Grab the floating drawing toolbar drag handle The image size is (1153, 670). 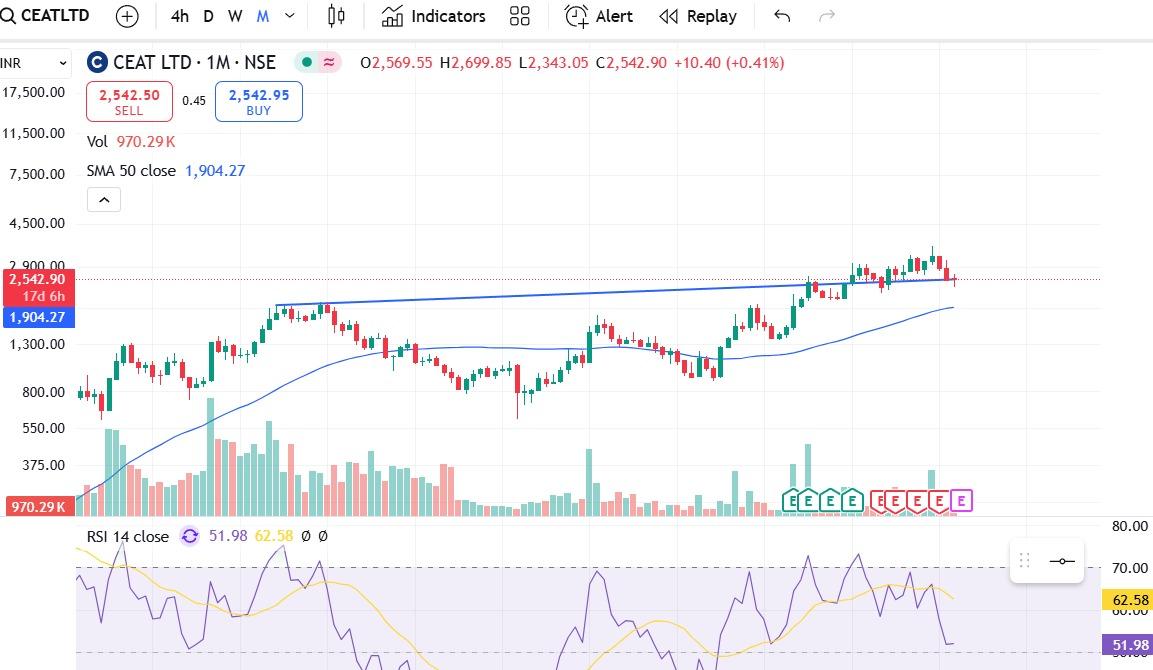click(x=1024, y=561)
